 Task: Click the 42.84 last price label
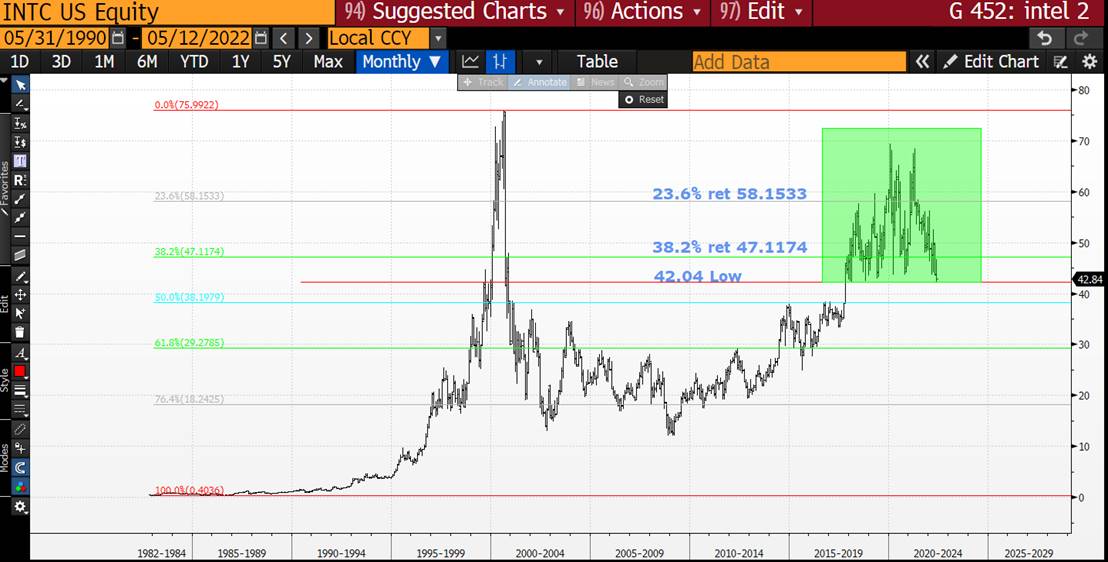tap(1090, 279)
